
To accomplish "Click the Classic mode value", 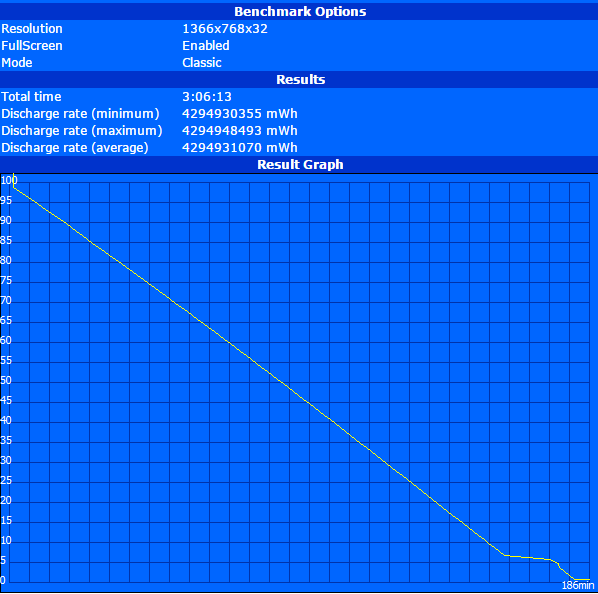I will click(x=202, y=63).
